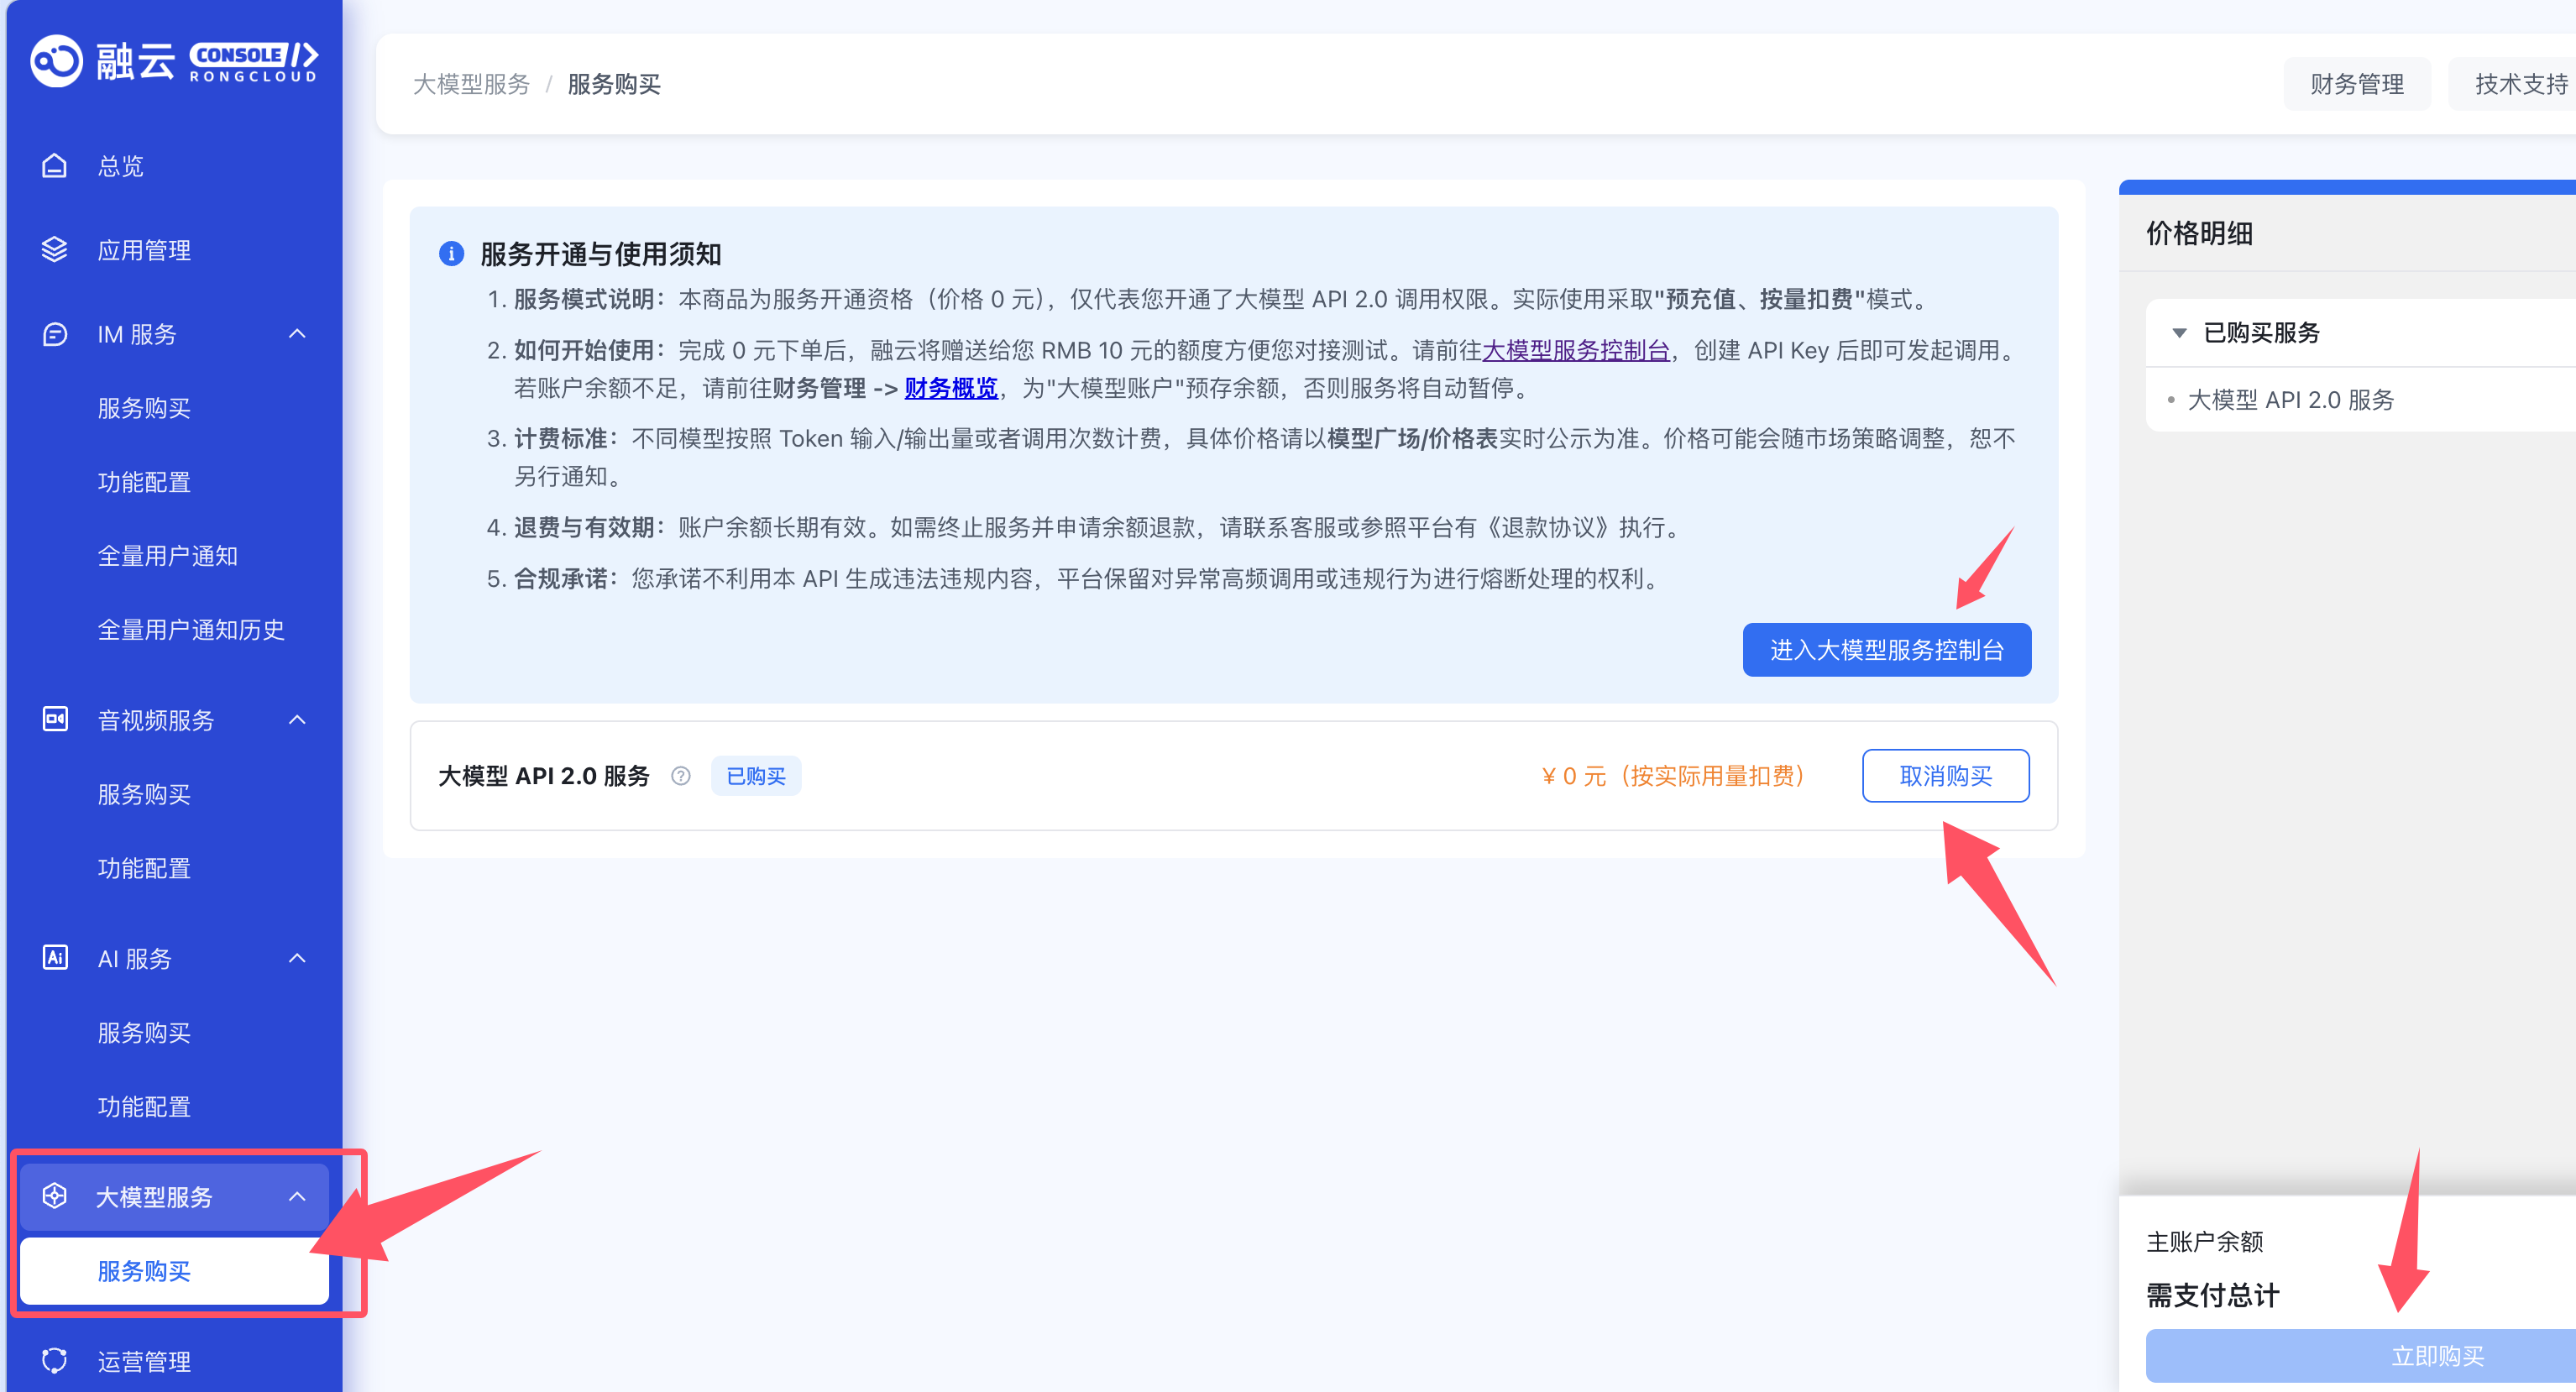The height and width of the screenshot is (1392, 2576).
Task: Click the AI icon for AI 服务
Action: 55,958
